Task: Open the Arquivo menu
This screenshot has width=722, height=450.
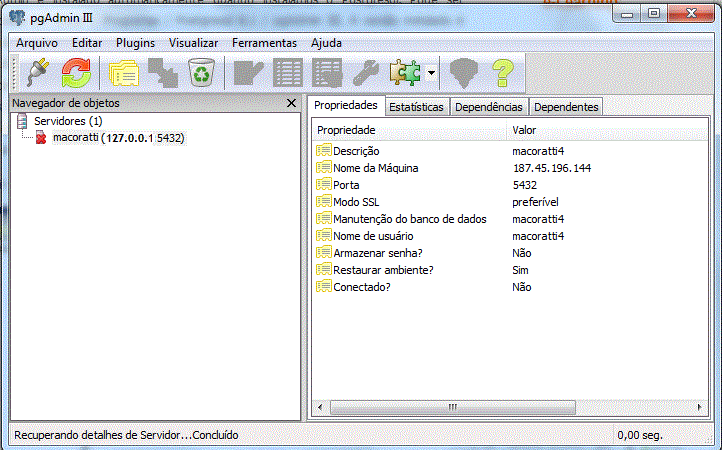Action: 37,43
